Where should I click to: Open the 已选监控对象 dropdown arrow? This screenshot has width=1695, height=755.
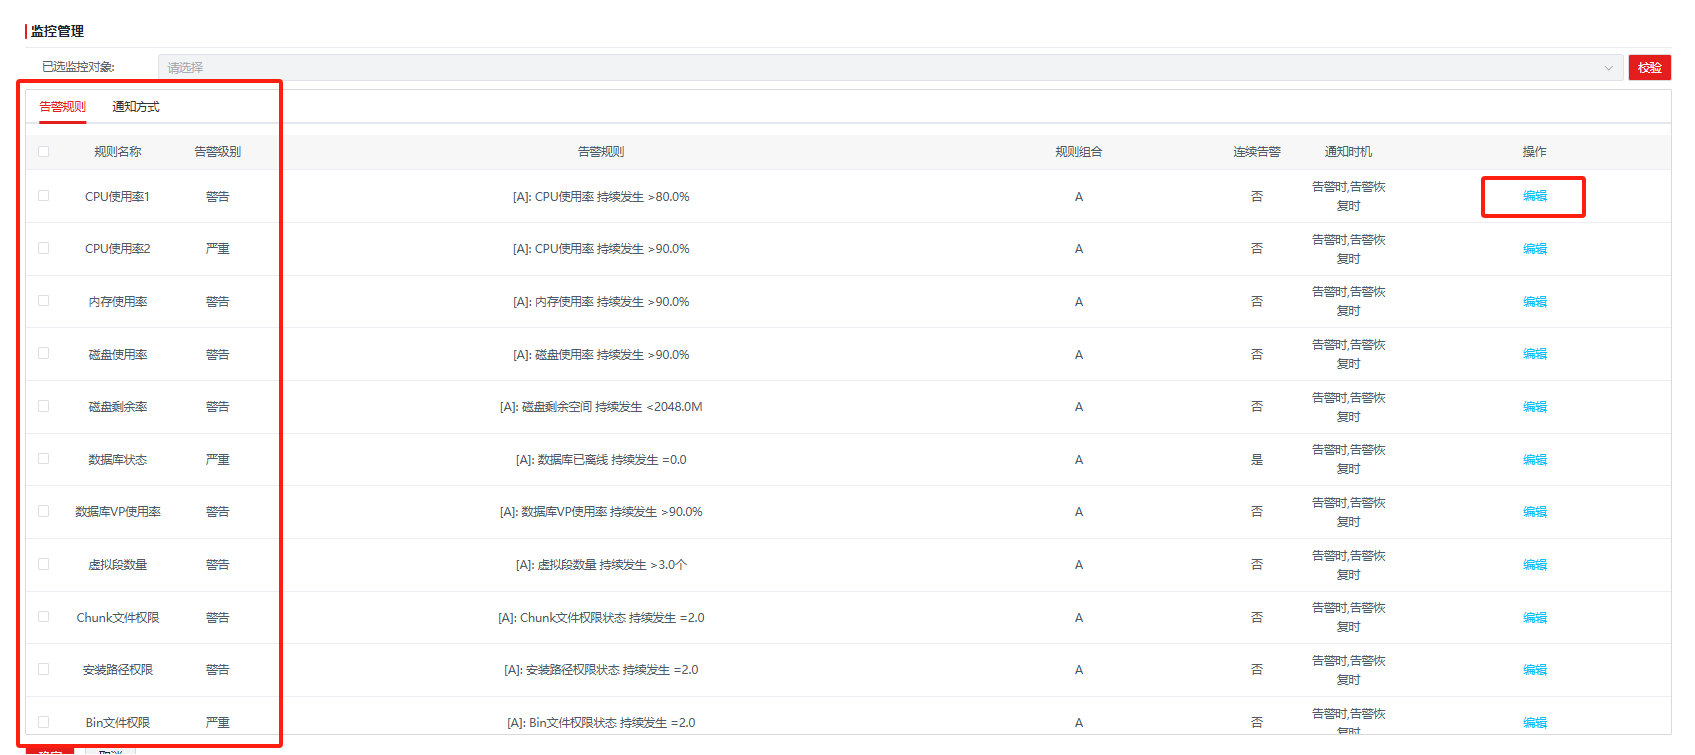(x=1608, y=68)
